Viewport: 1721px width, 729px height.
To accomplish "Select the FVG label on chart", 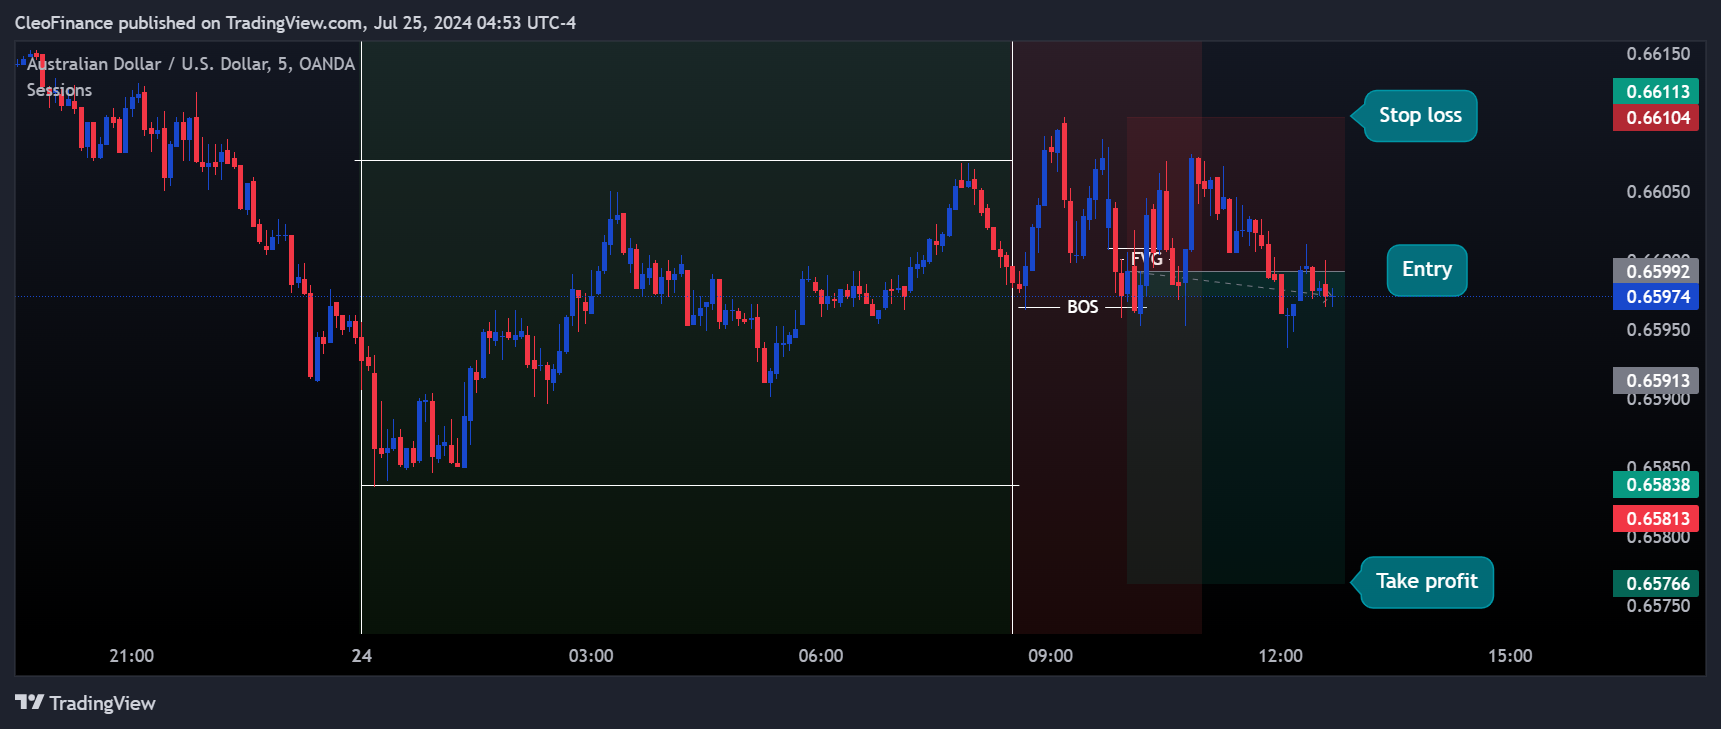I will point(1147,259).
